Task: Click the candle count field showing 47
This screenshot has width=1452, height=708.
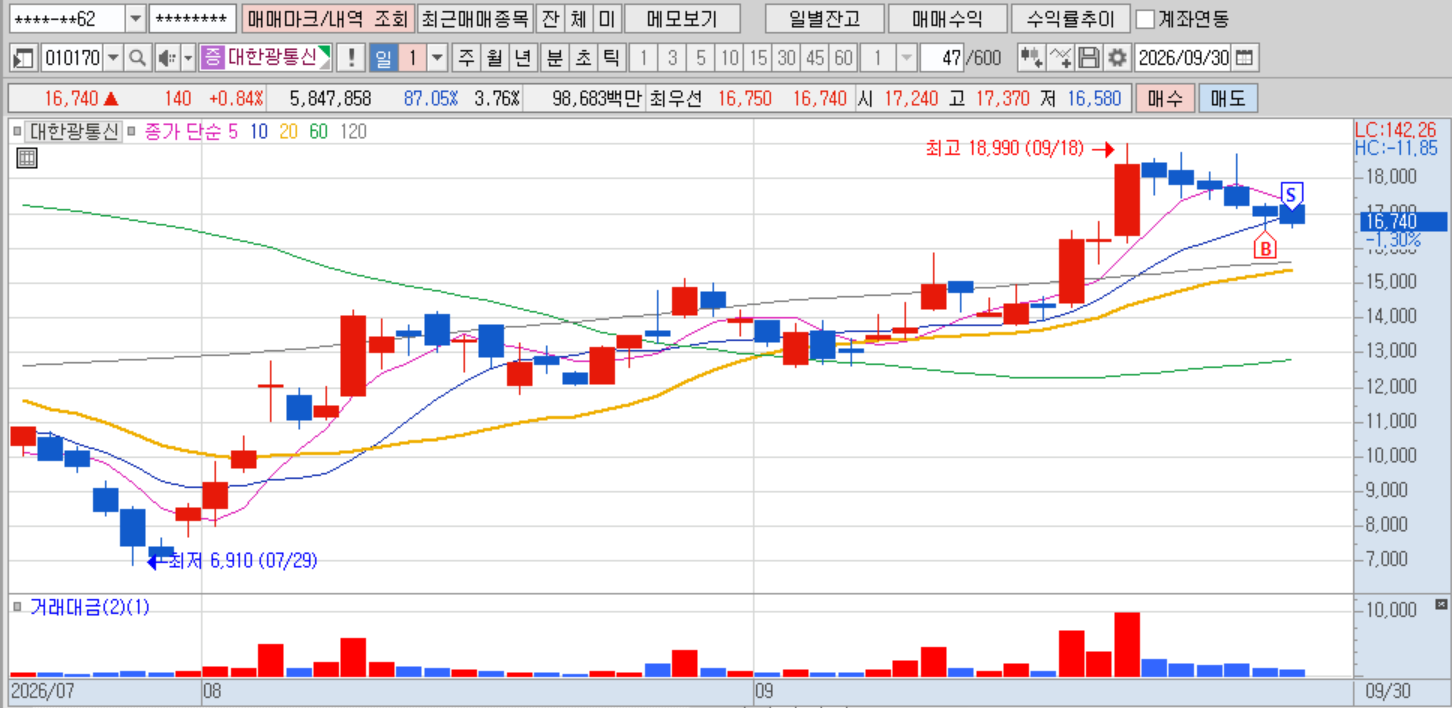Action: click(942, 58)
